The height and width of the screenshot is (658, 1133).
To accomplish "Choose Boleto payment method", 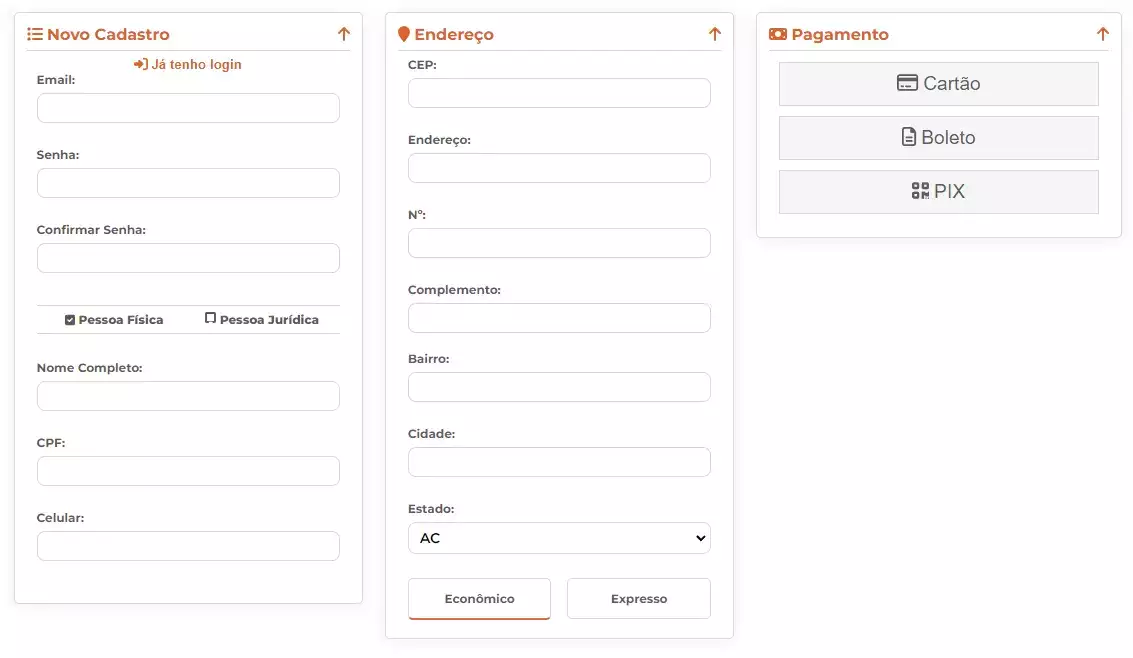I will 939,138.
